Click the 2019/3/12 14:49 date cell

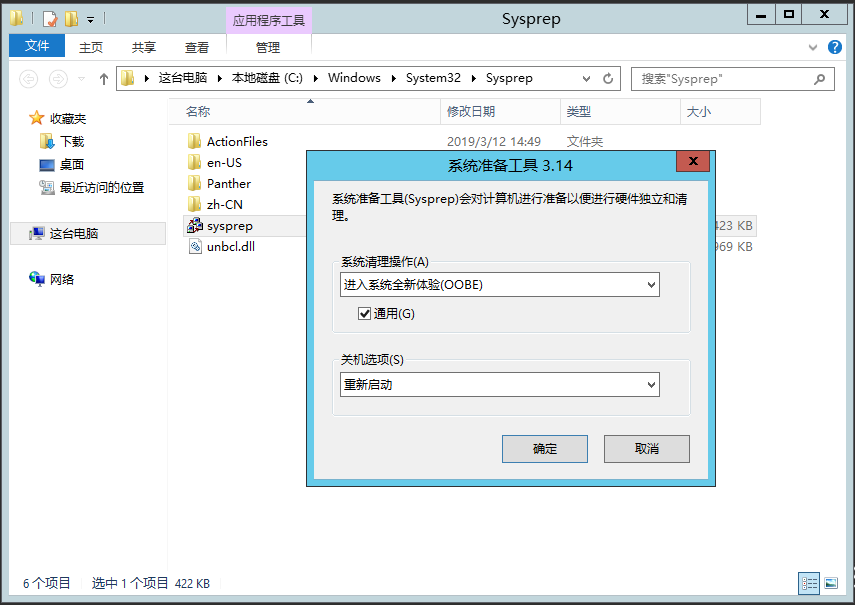pyautogui.click(x=494, y=142)
